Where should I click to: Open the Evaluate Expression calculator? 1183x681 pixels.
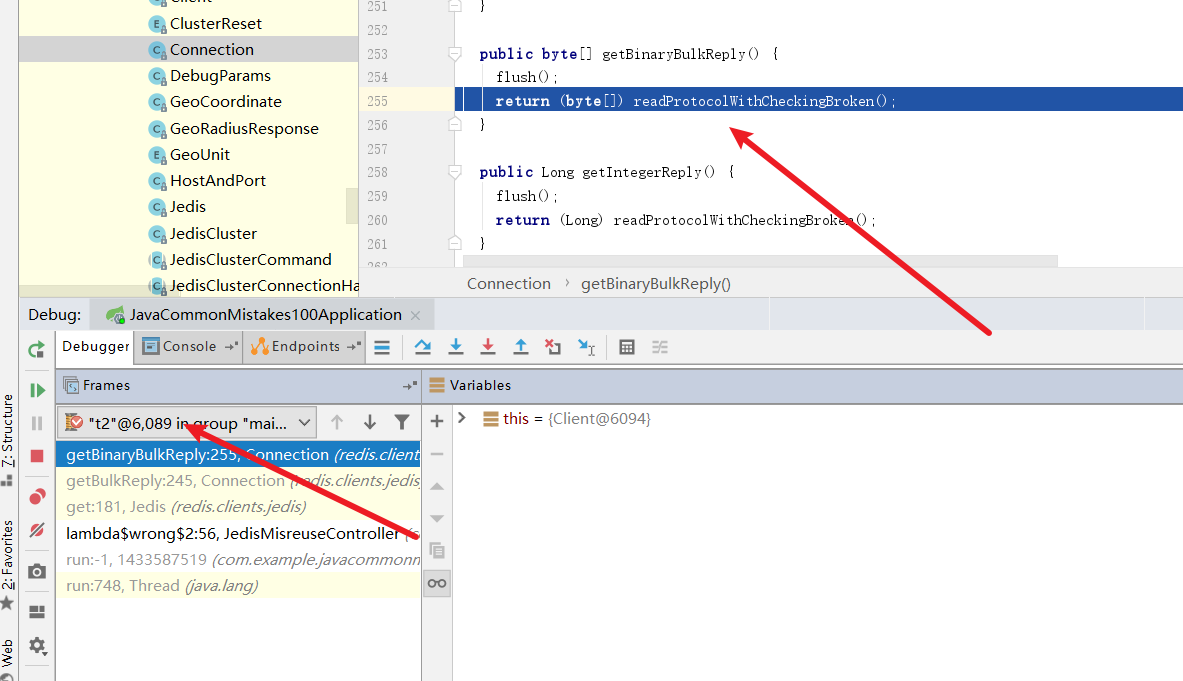pos(627,347)
